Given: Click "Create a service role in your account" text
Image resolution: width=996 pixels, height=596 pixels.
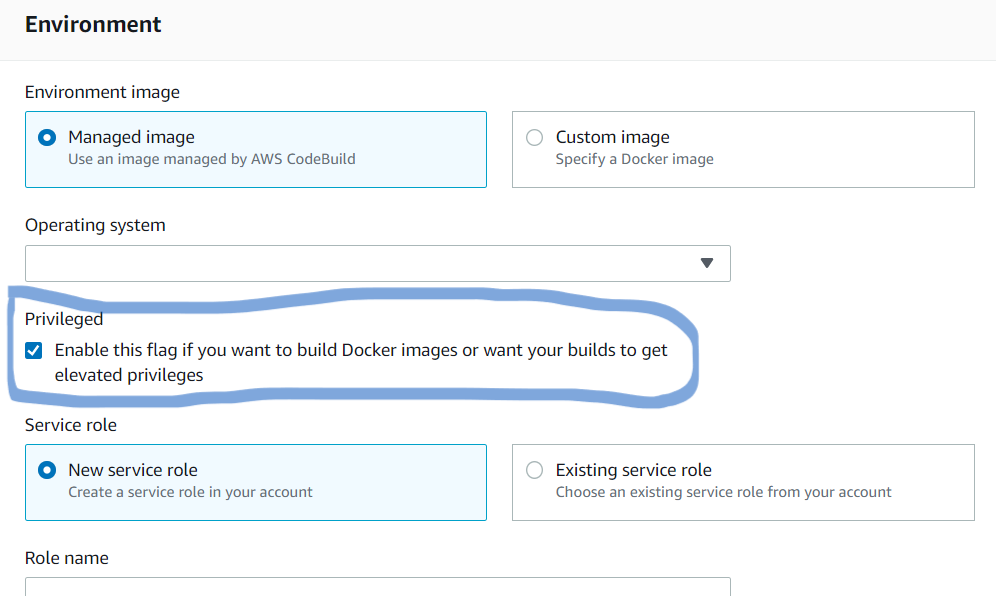Looking at the screenshot, I should click(189, 492).
